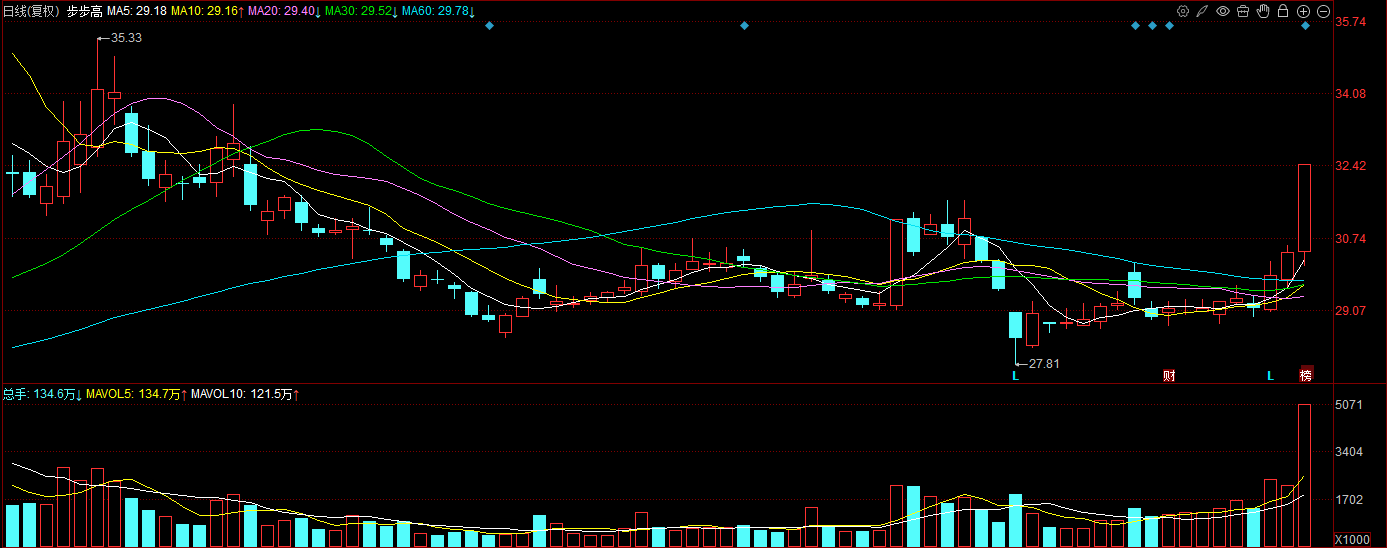Select the drawing pen tool
This screenshot has width=1387, height=548.
click(1203, 11)
